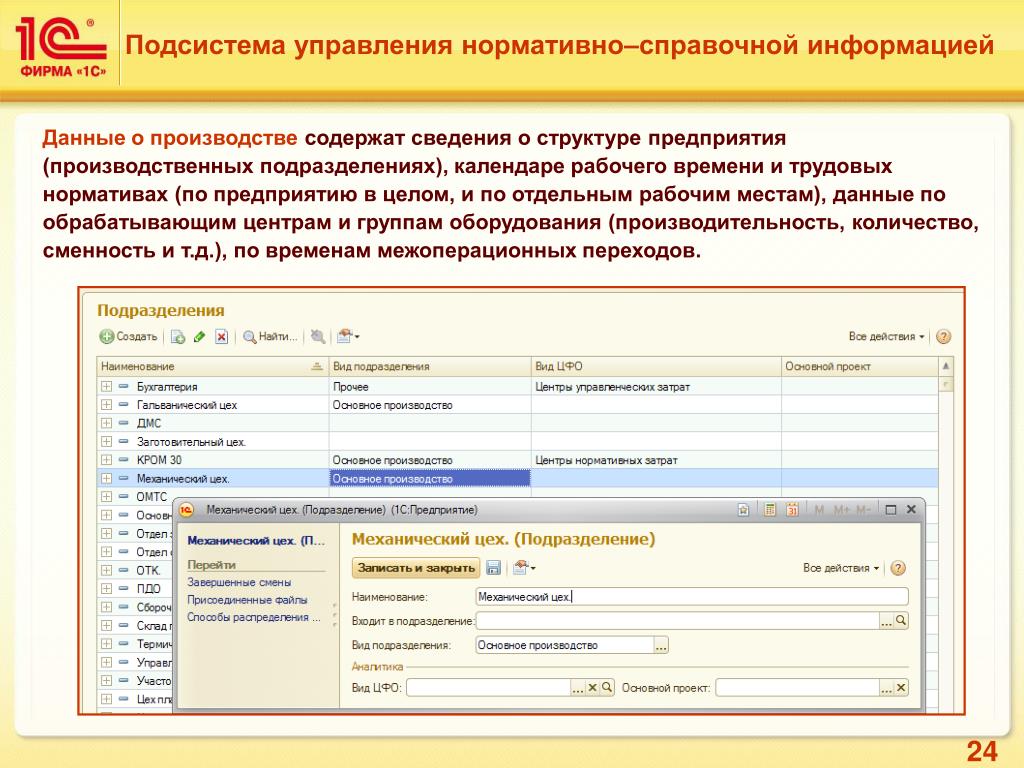1024x768 pixels.
Task: Click the red X delete-mark icon in list toolbar
Action: point(221,337)
